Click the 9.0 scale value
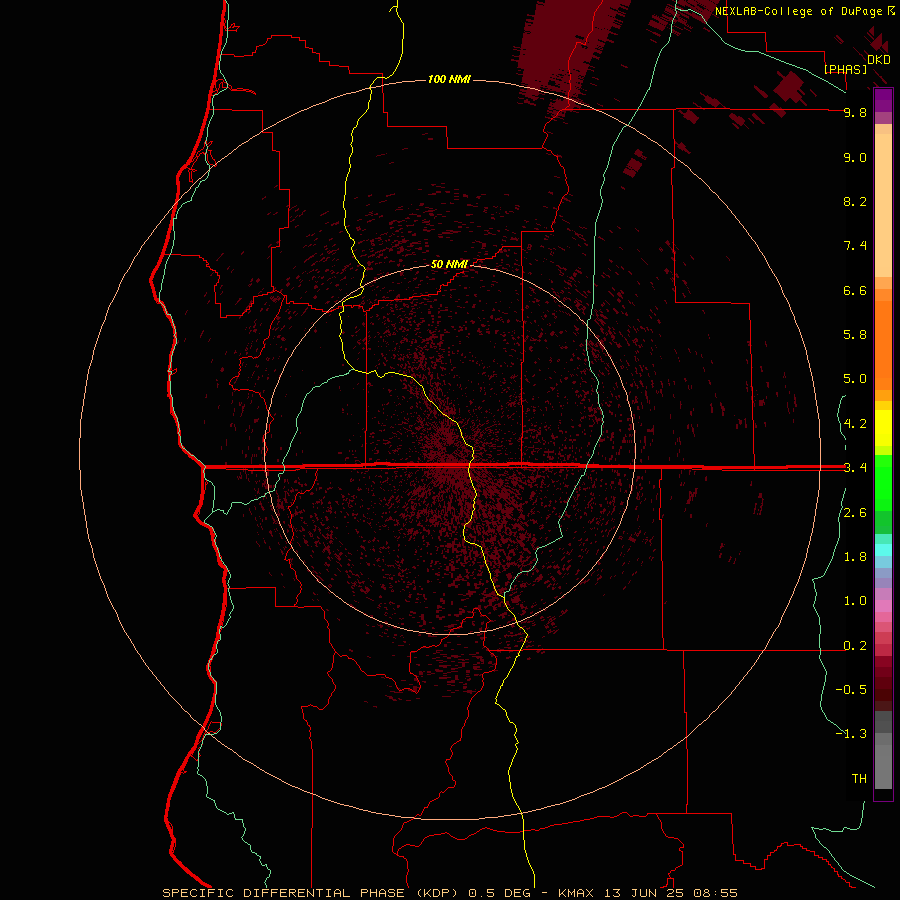Image resolution: width=900 pixels, height=900 pixels. [x=855, y=157]
